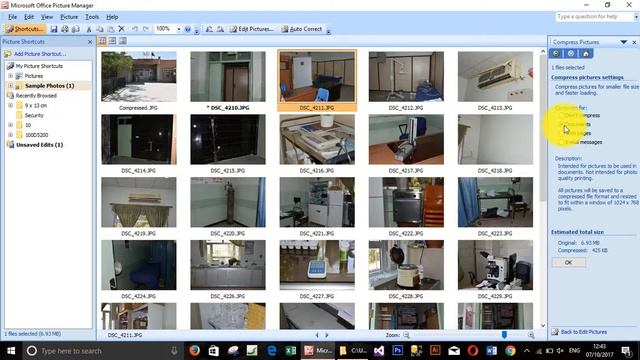640x360 pixels.
Task: Click the Rotate Right icon
Action: (220, 29)
